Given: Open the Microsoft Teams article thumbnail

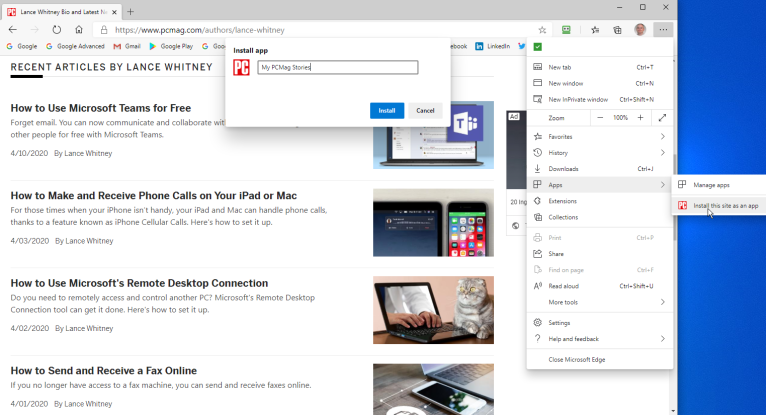Looking at the screenshot, I should tap(433, 147).
